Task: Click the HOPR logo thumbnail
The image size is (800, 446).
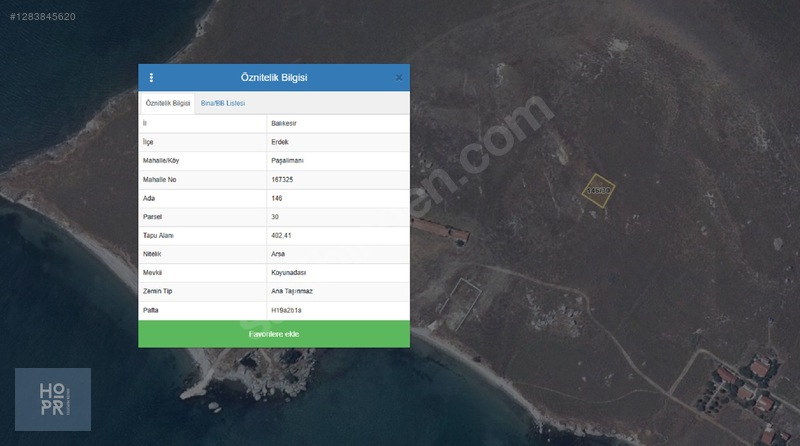Action: click(x=53, y=399)
